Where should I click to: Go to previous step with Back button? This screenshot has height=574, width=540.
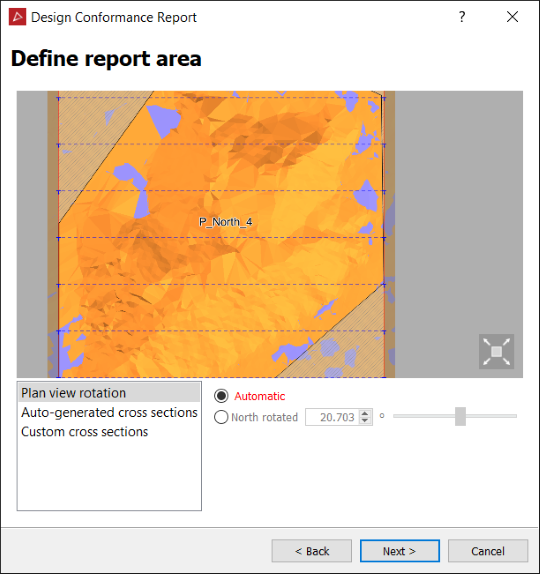coord(312,551)
